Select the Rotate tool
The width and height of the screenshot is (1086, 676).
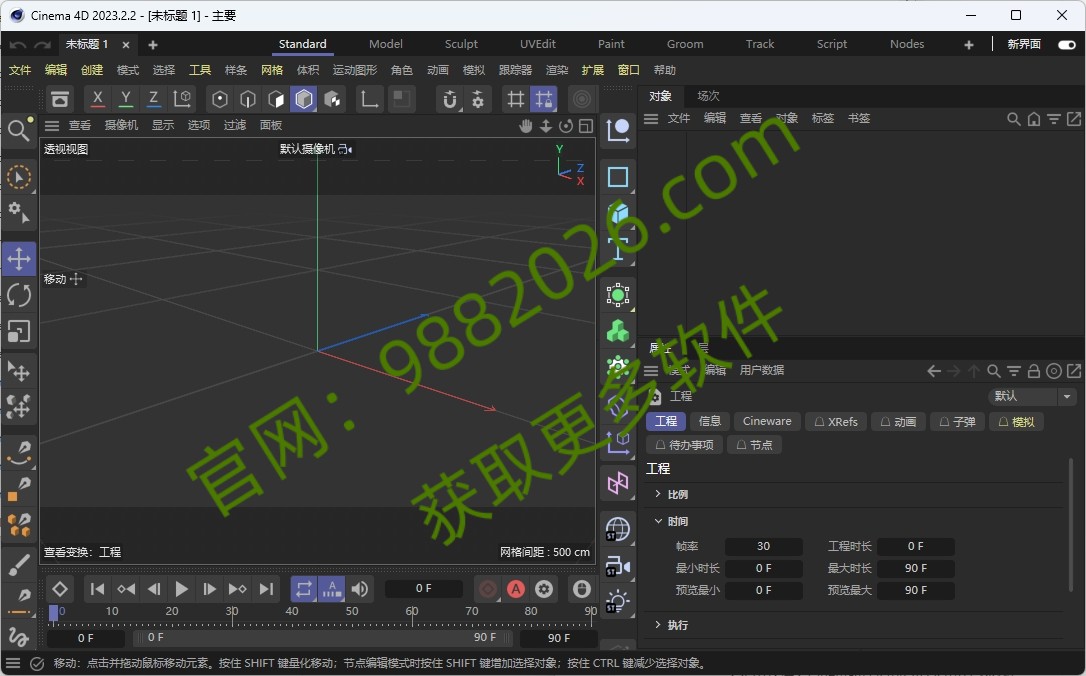19,295
